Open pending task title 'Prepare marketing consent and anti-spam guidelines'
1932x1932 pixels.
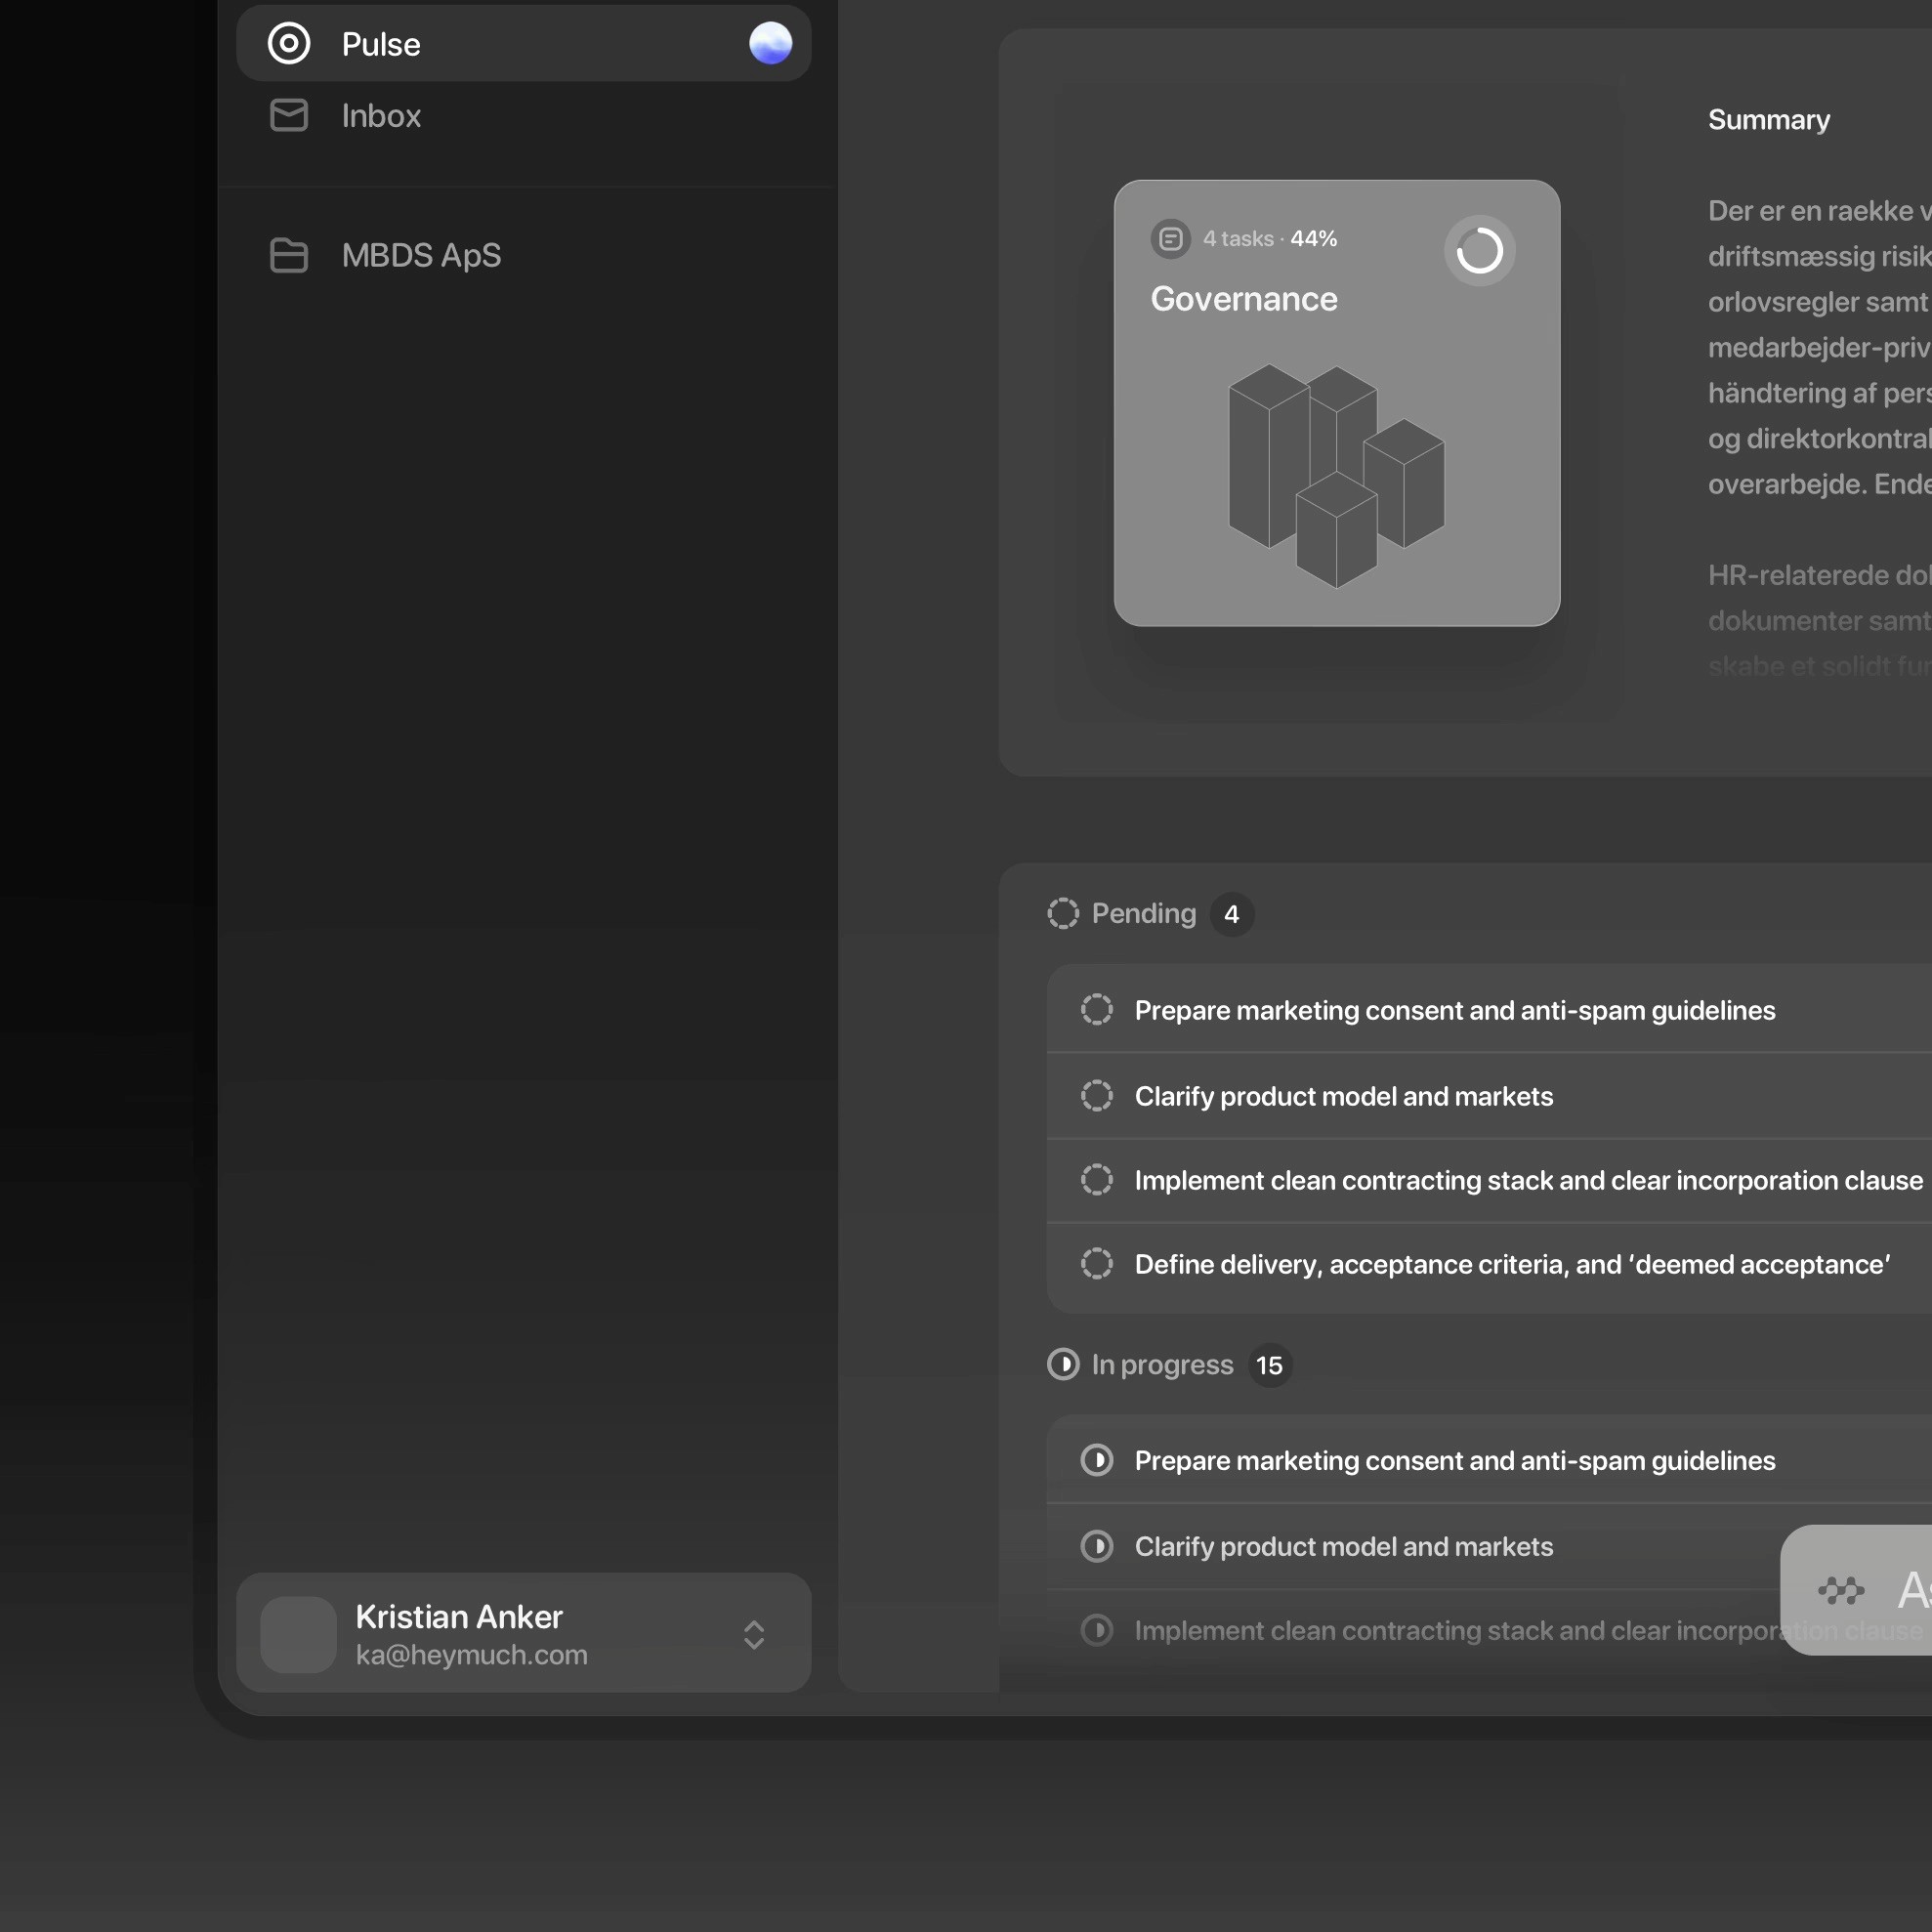pyautogui.click(x=1455, y=1010)
